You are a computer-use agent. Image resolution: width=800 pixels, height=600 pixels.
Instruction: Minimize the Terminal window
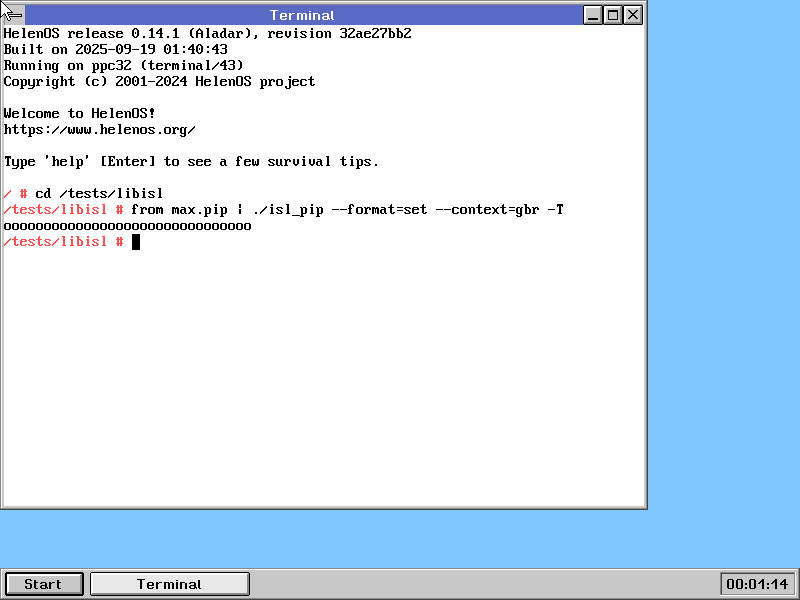[x=593, y=15]
